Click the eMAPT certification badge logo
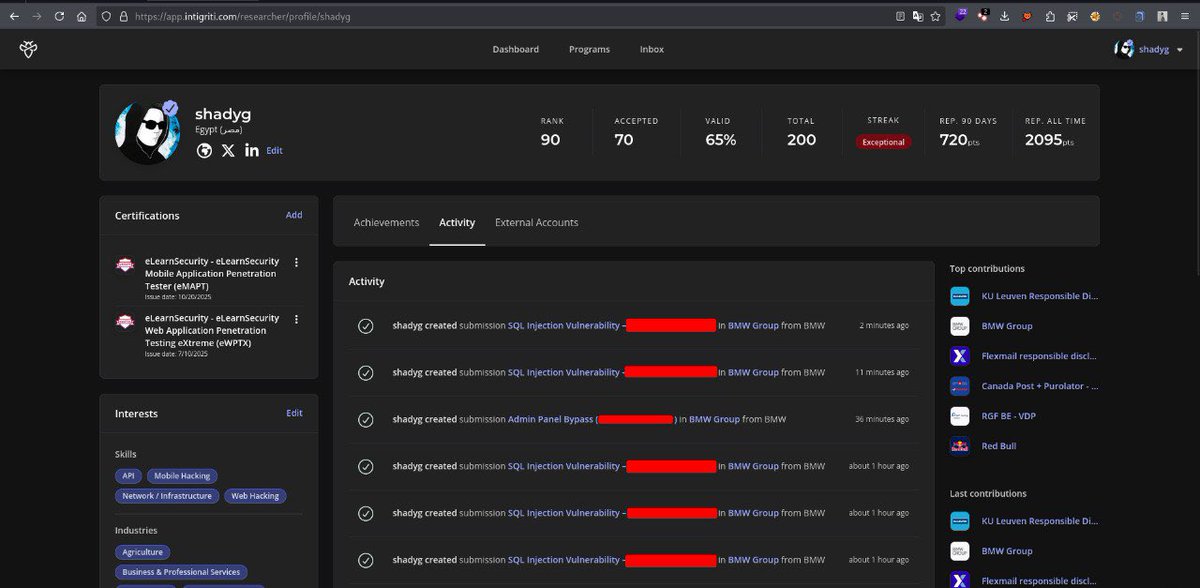The image size is (1200, 588). point(125,265)
